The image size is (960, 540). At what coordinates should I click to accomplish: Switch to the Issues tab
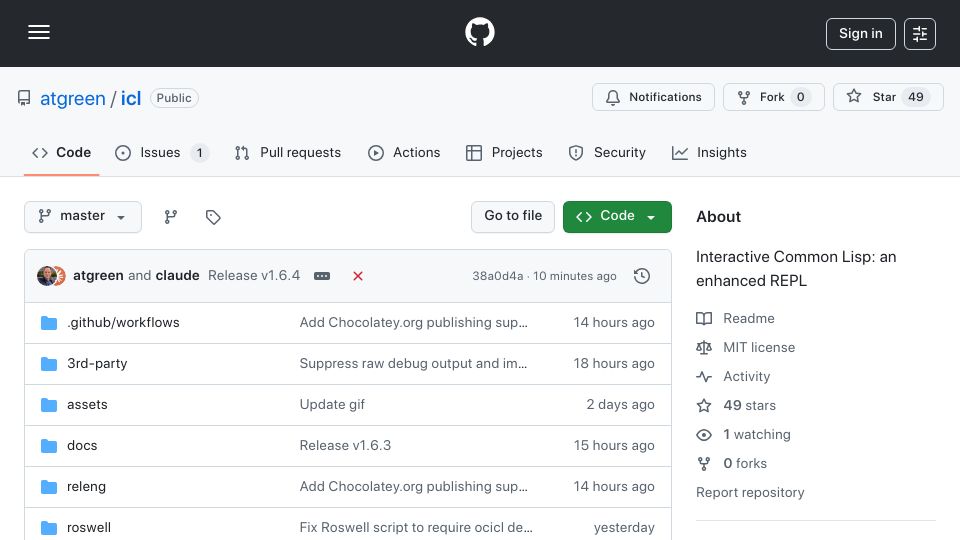coord(162,152)
